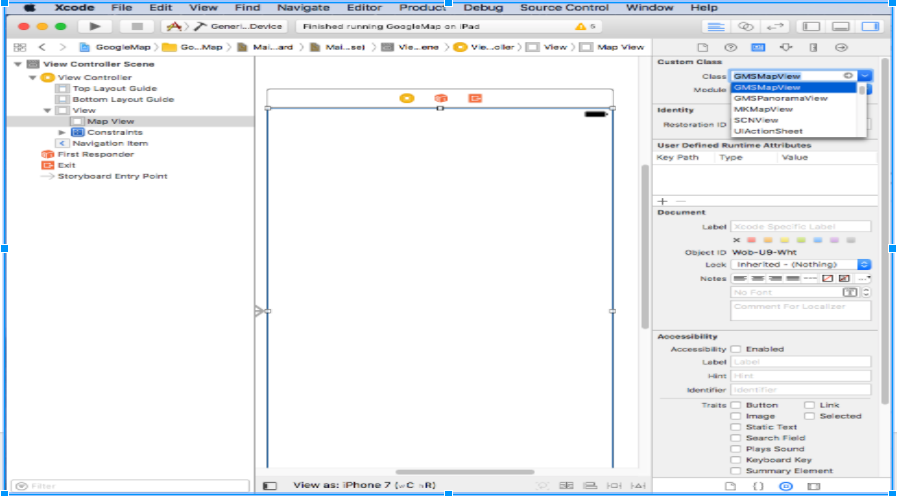Open the Editor menu
The image size is (897, 496).
click(x=364, y=8)
